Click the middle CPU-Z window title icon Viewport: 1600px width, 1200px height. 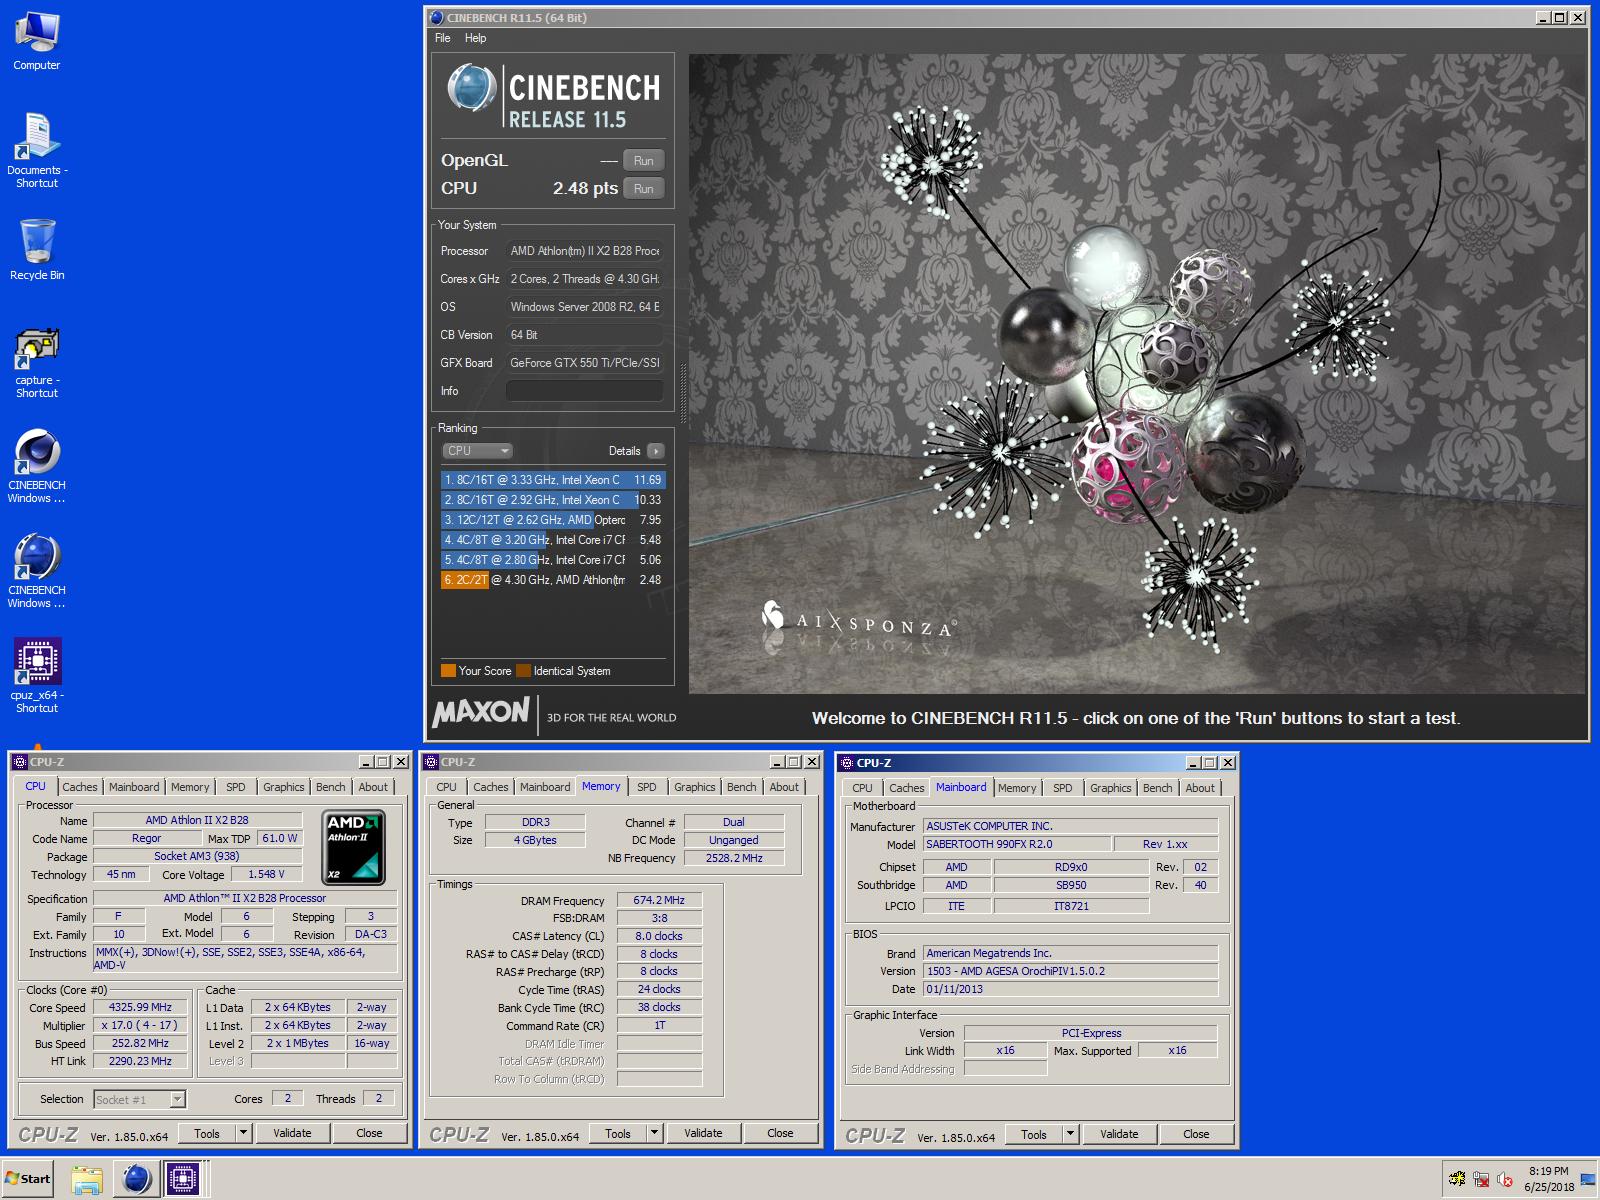(x=431, y=762)
